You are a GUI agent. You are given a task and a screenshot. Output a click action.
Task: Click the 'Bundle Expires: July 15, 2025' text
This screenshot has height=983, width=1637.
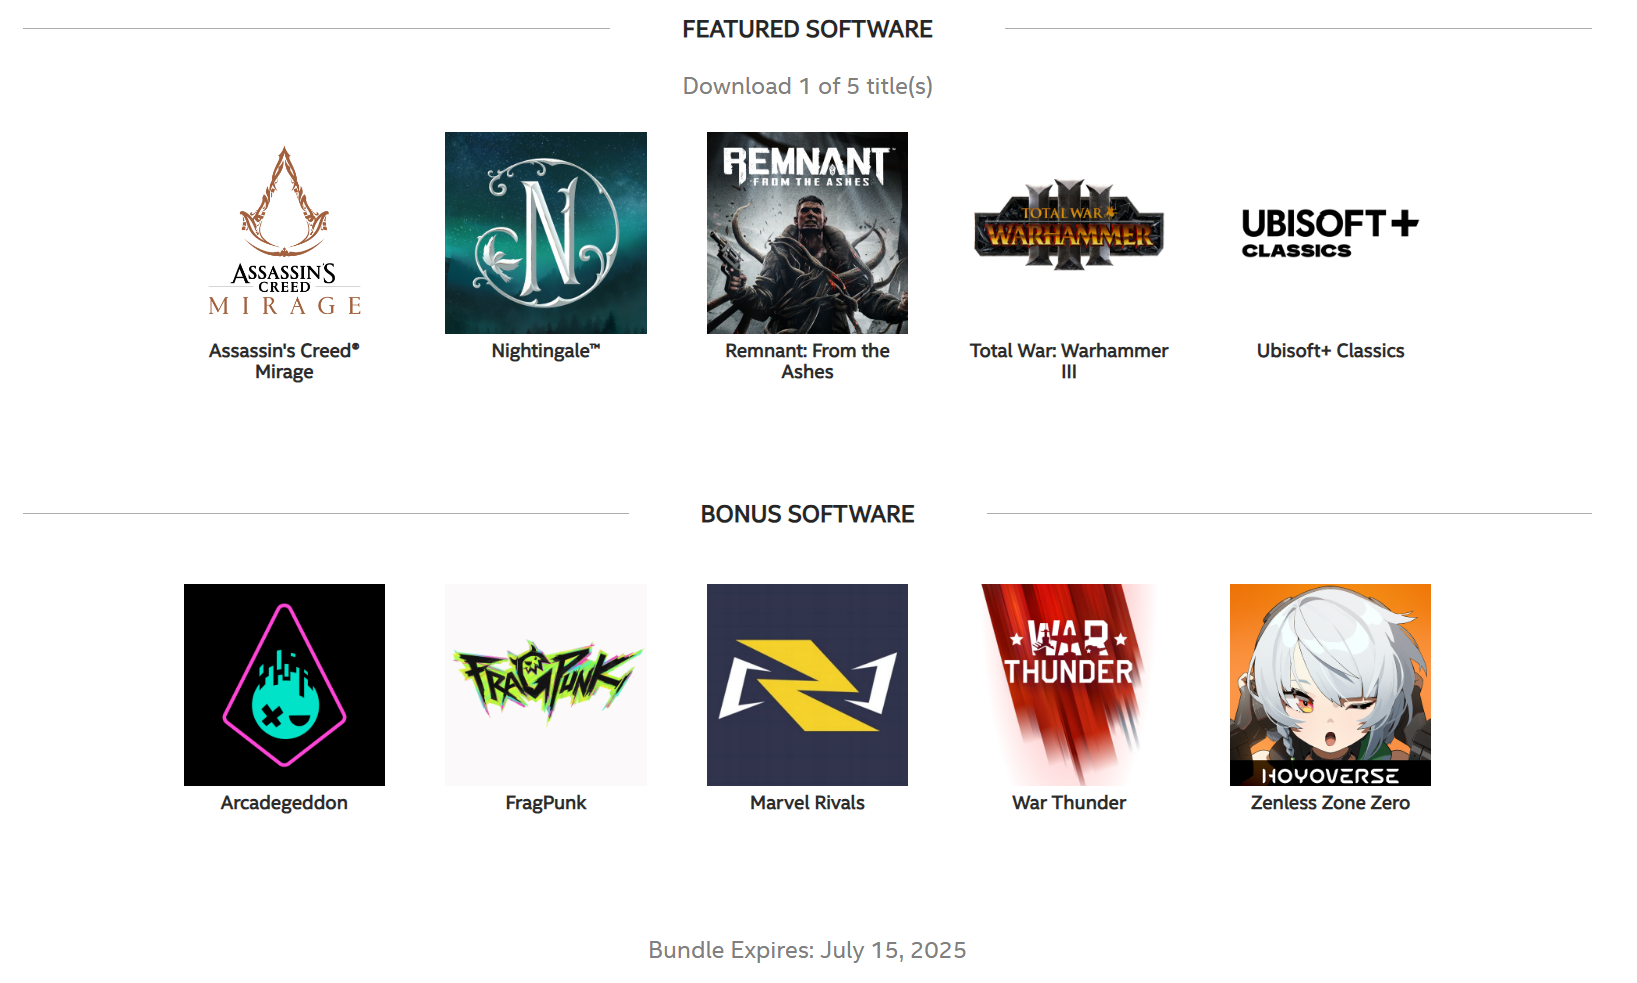coord(807,950)
